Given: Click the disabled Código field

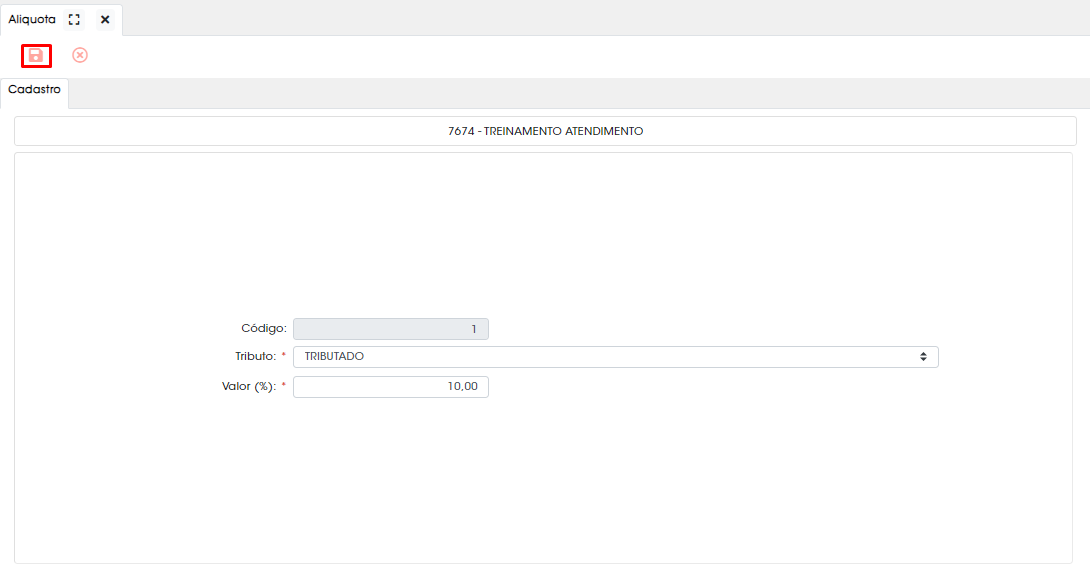Looking at the screenshot, I should [x=391, y=329].
